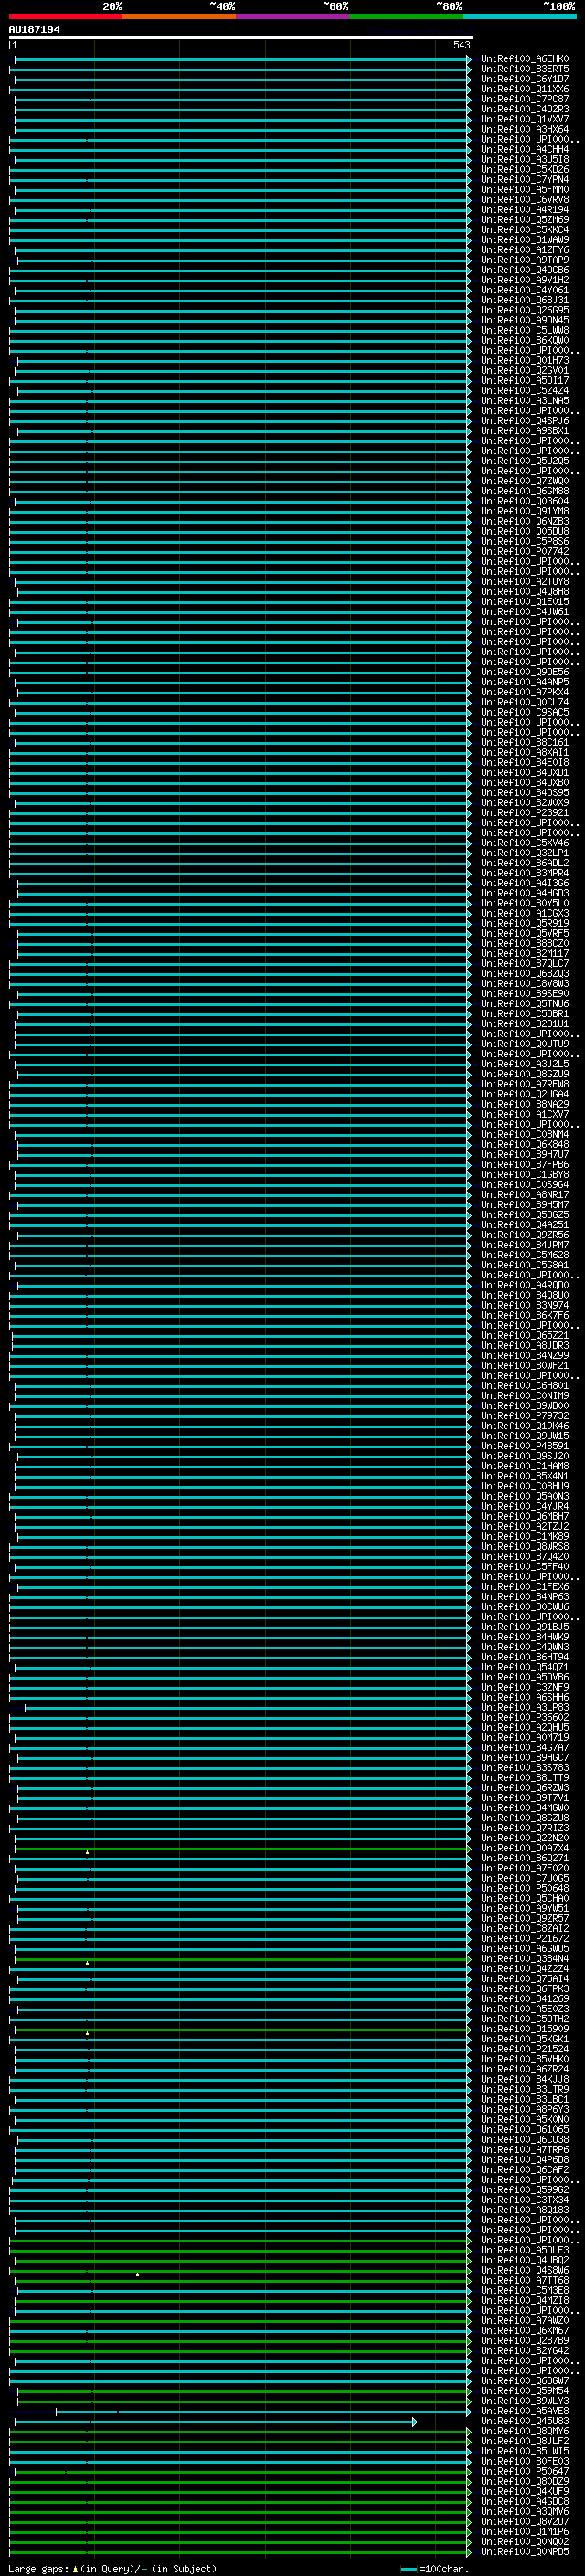Select the UniRef100_P50648 label

[525, 1888]
